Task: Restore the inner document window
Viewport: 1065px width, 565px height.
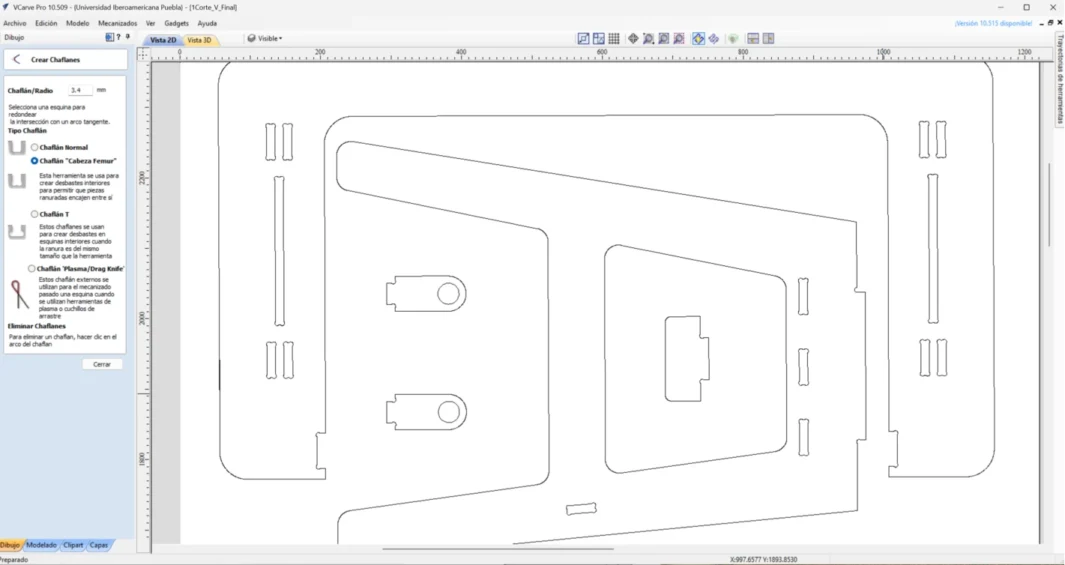Action: [1051, 23]
